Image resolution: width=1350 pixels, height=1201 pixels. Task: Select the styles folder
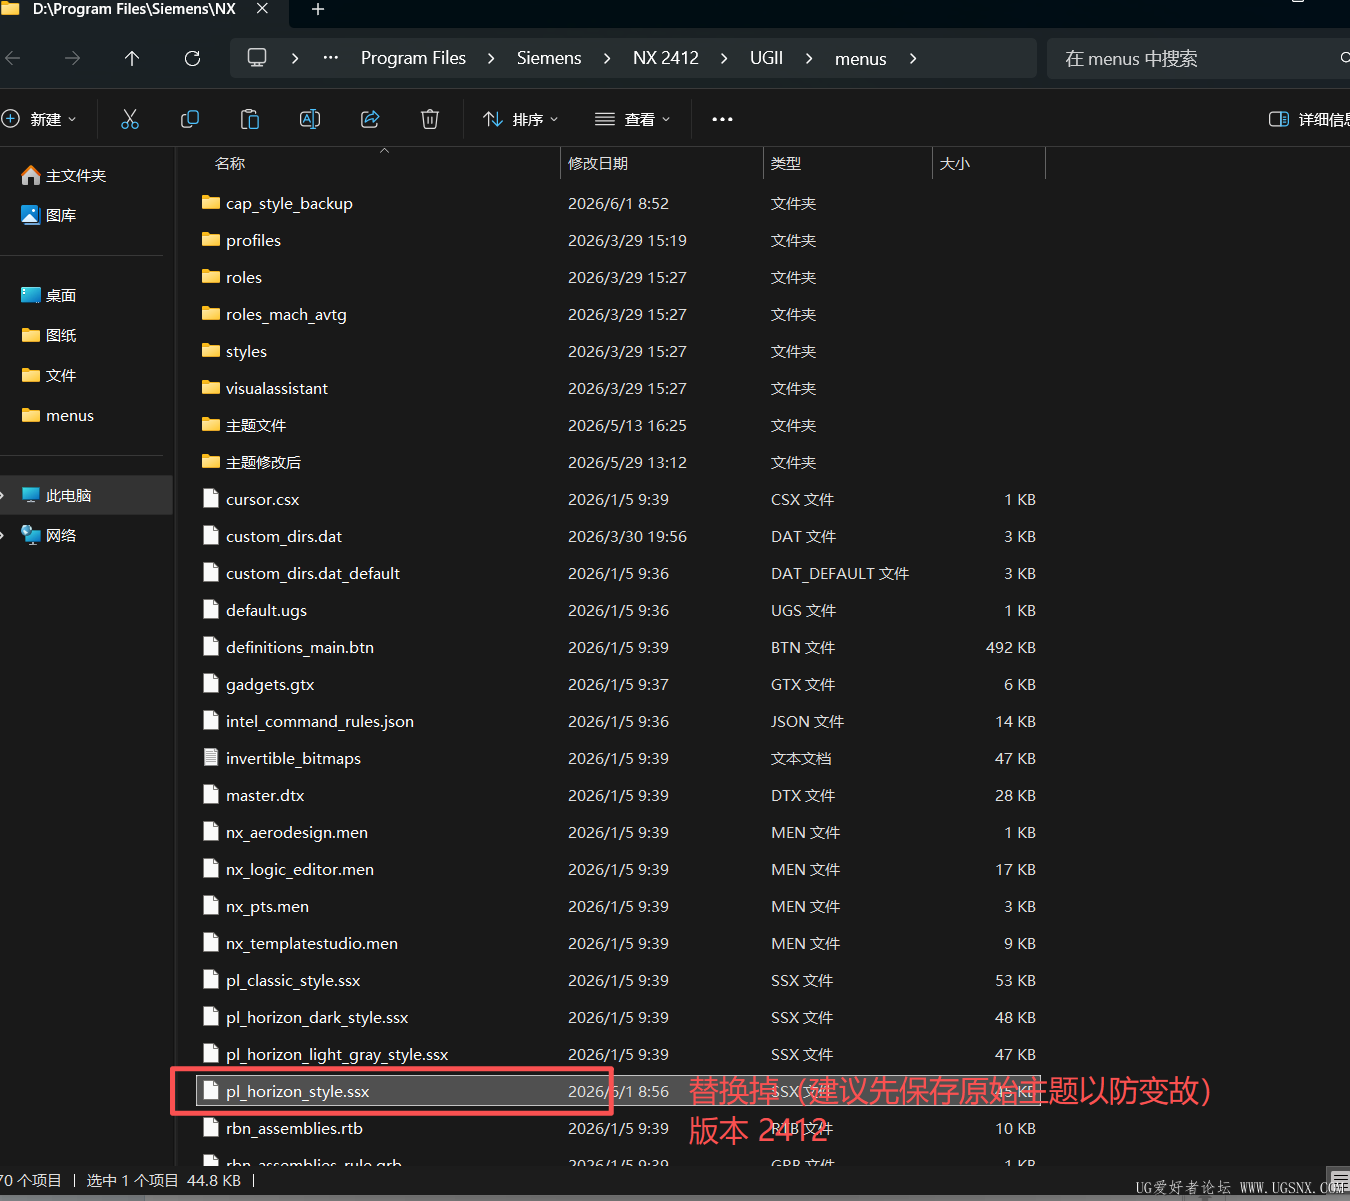618,351
